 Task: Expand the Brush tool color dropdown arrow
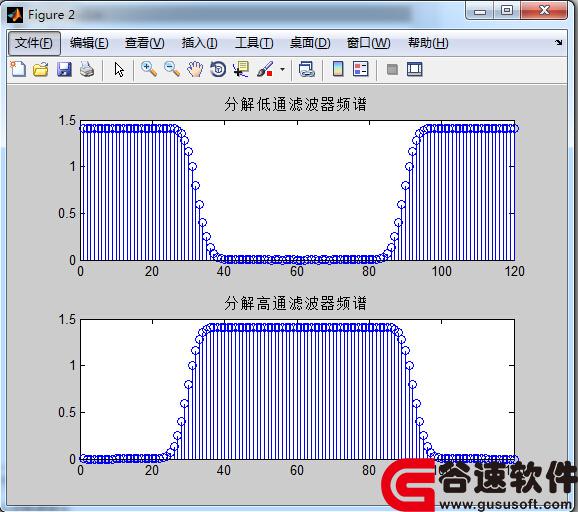[282, 69]
